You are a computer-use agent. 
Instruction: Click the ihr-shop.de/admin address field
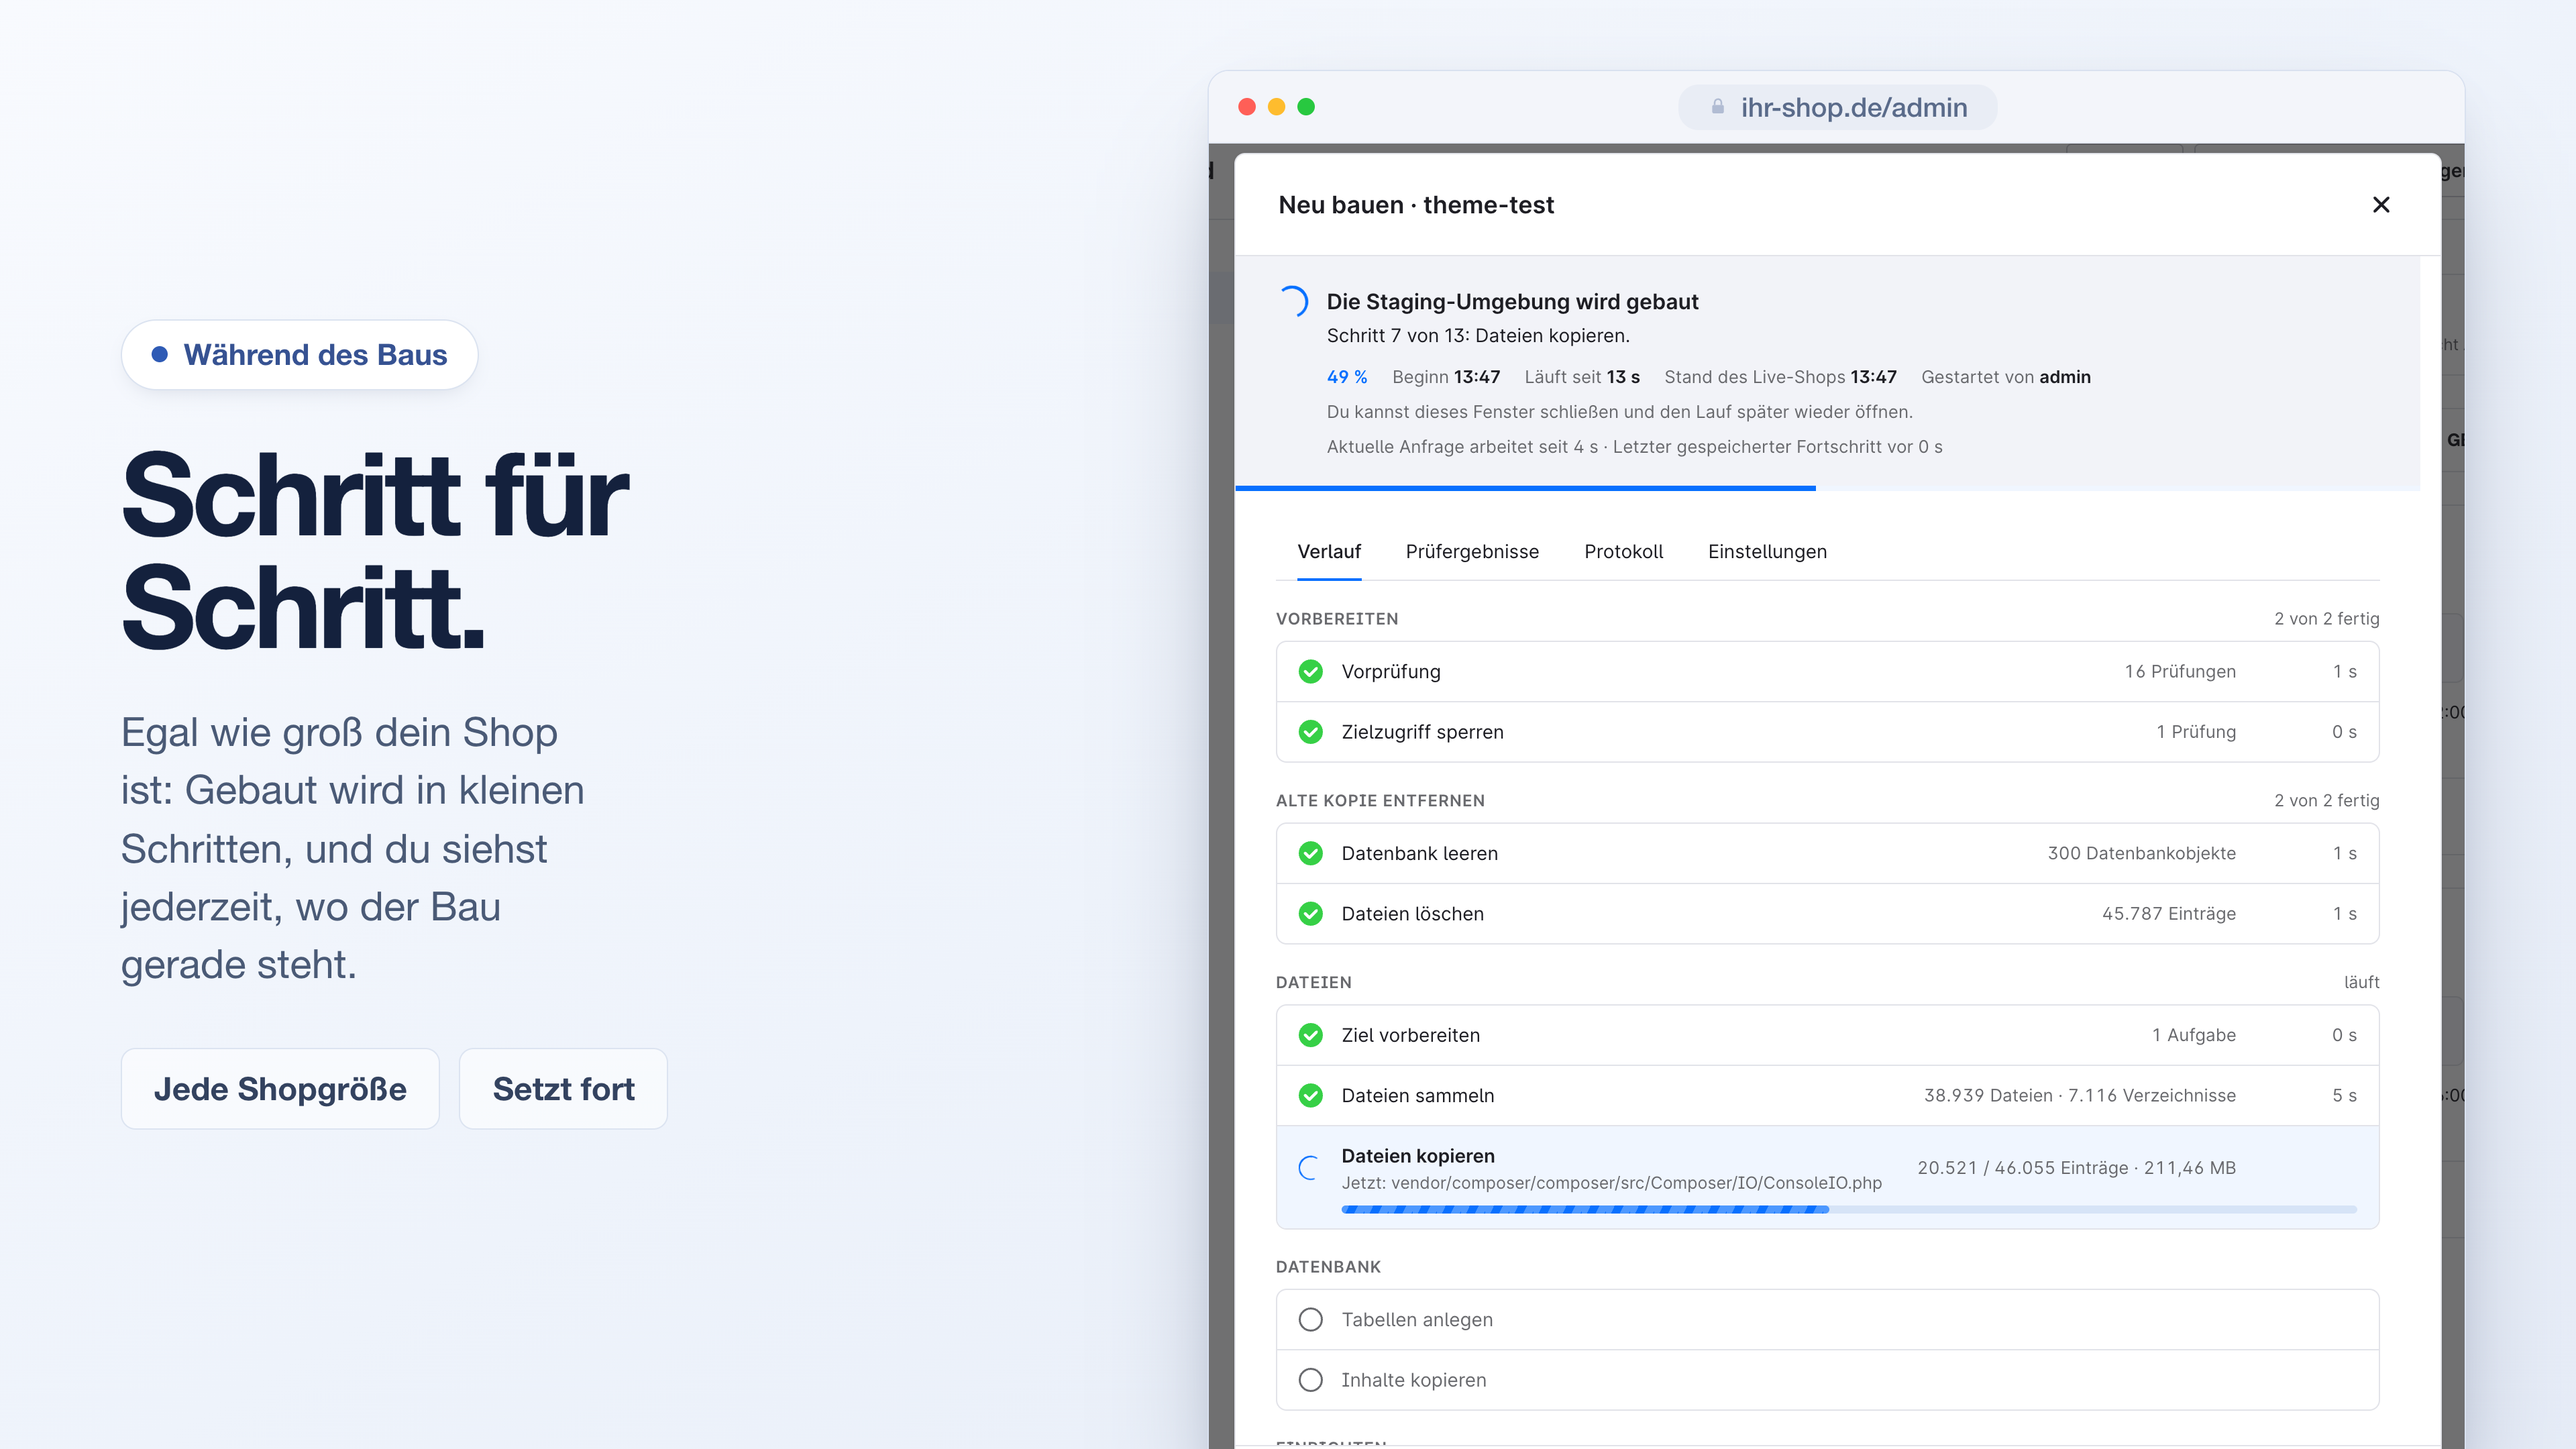pyautogui.click(x=1837, y=107)
